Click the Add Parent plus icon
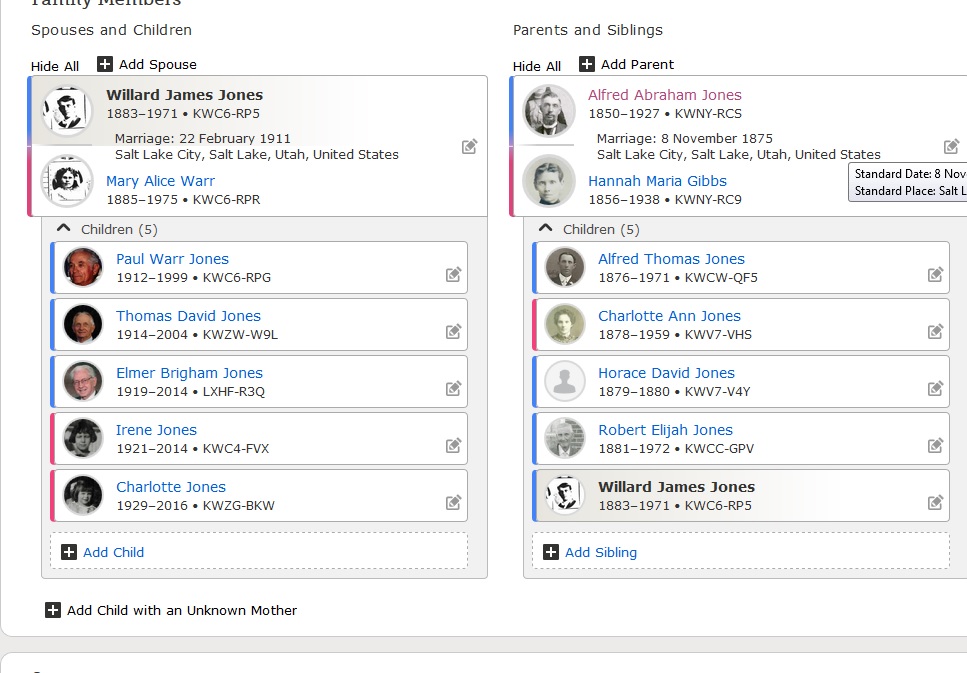Image resolution: width=967 pixels, height=673 pixels. coord(586,64)
